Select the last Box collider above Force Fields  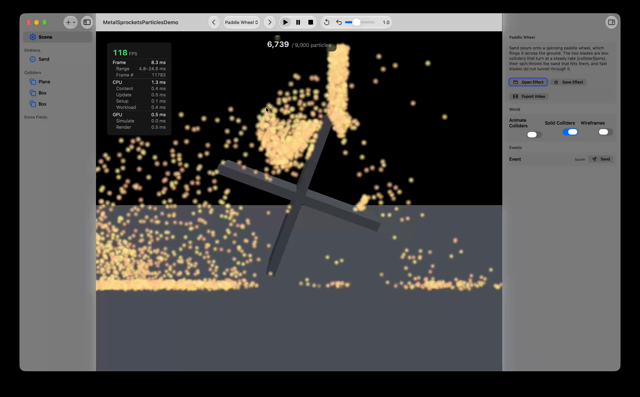pyautogui.click(x=58, y=104)
